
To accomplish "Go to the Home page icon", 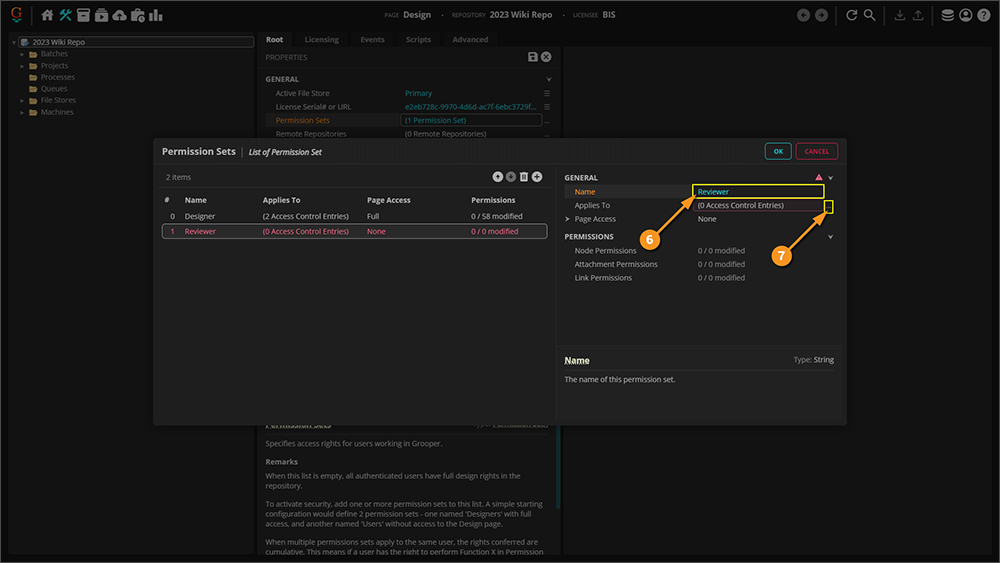I will tap(47, 15).
